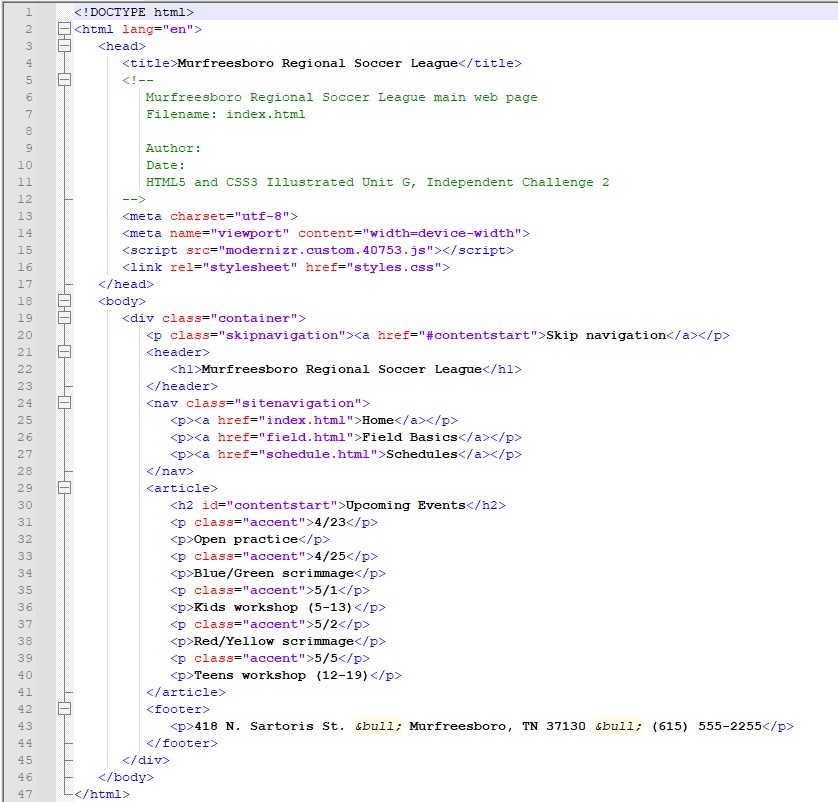Click the closing </footer> tag
This screenshot has height=802, width=838.
tap(182, 743)
